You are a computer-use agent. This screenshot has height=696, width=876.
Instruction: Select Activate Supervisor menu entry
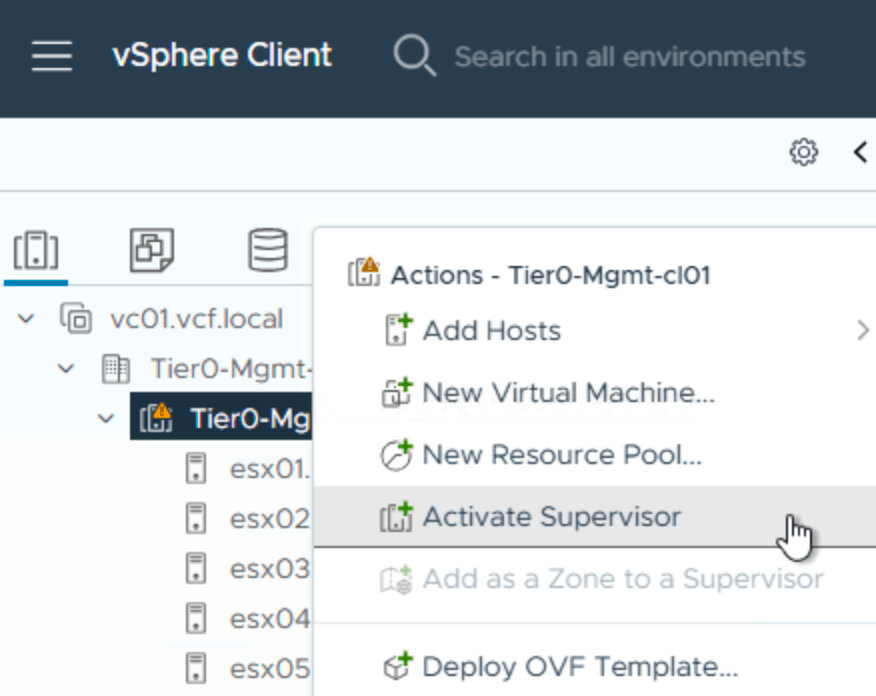click(551, 517)
